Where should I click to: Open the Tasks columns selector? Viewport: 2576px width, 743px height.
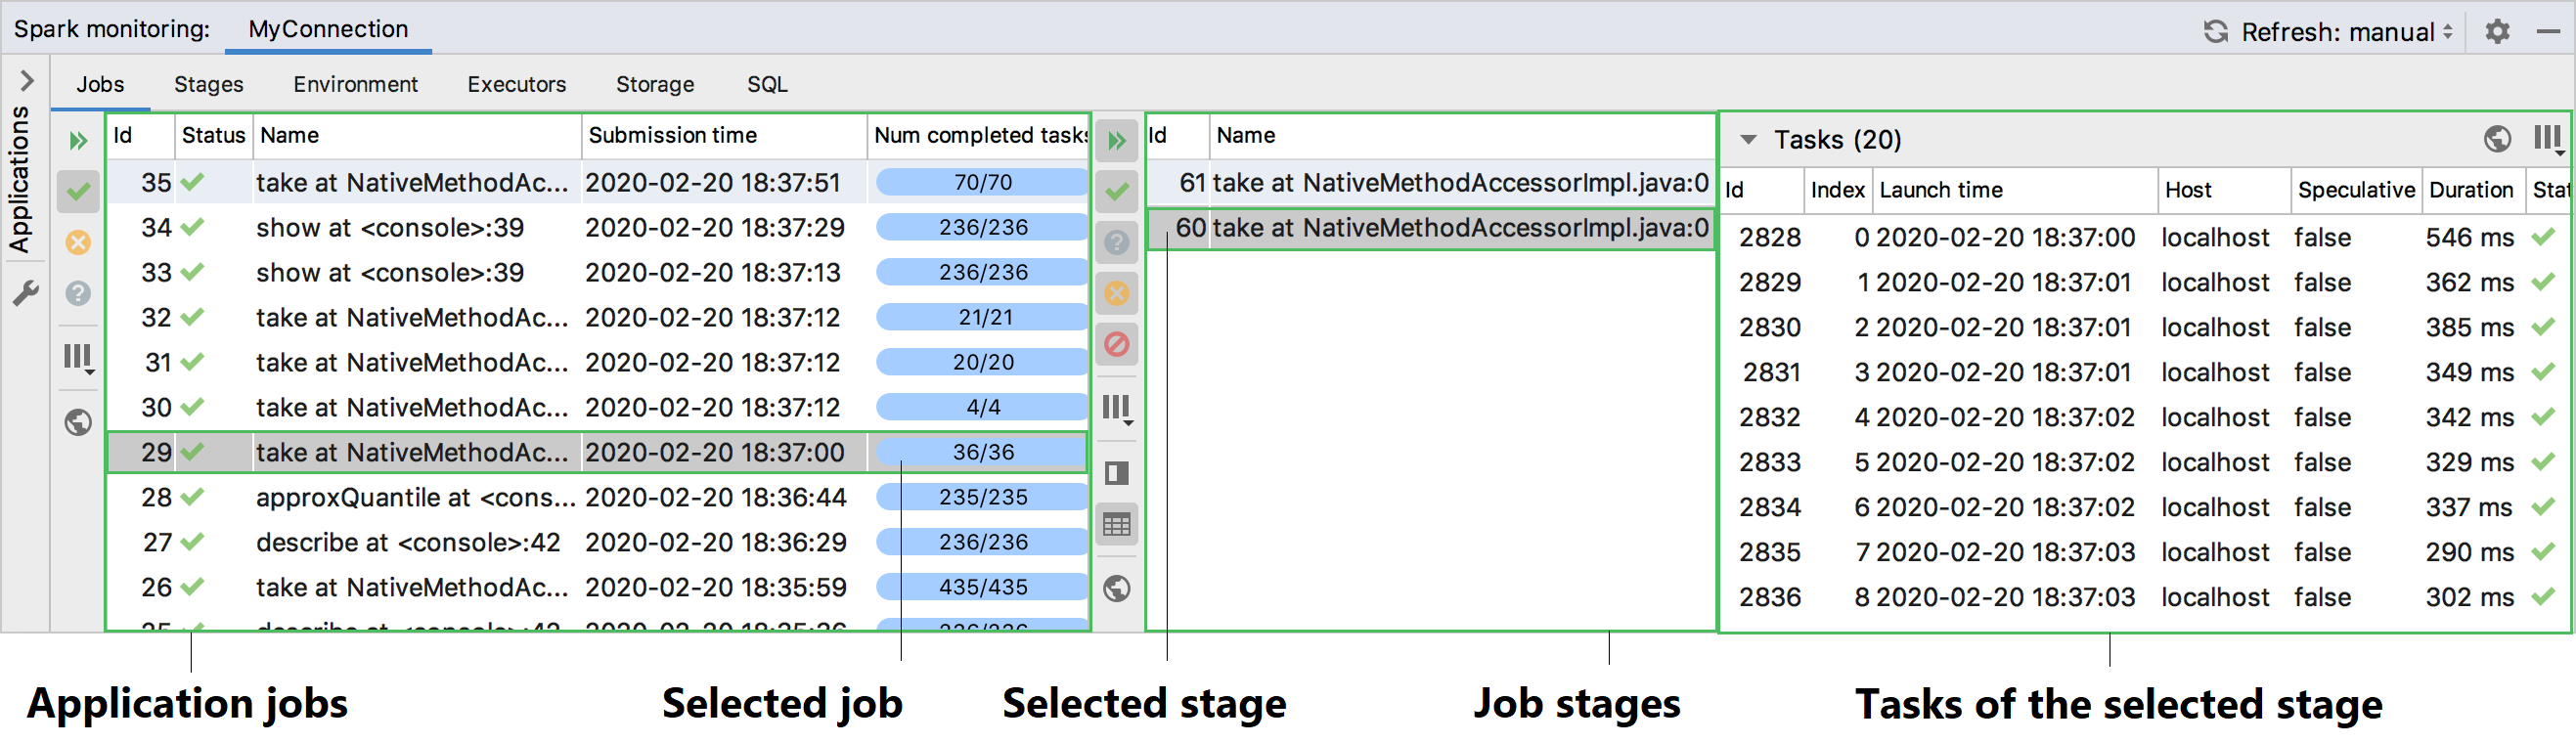(x=2549, y=139)
